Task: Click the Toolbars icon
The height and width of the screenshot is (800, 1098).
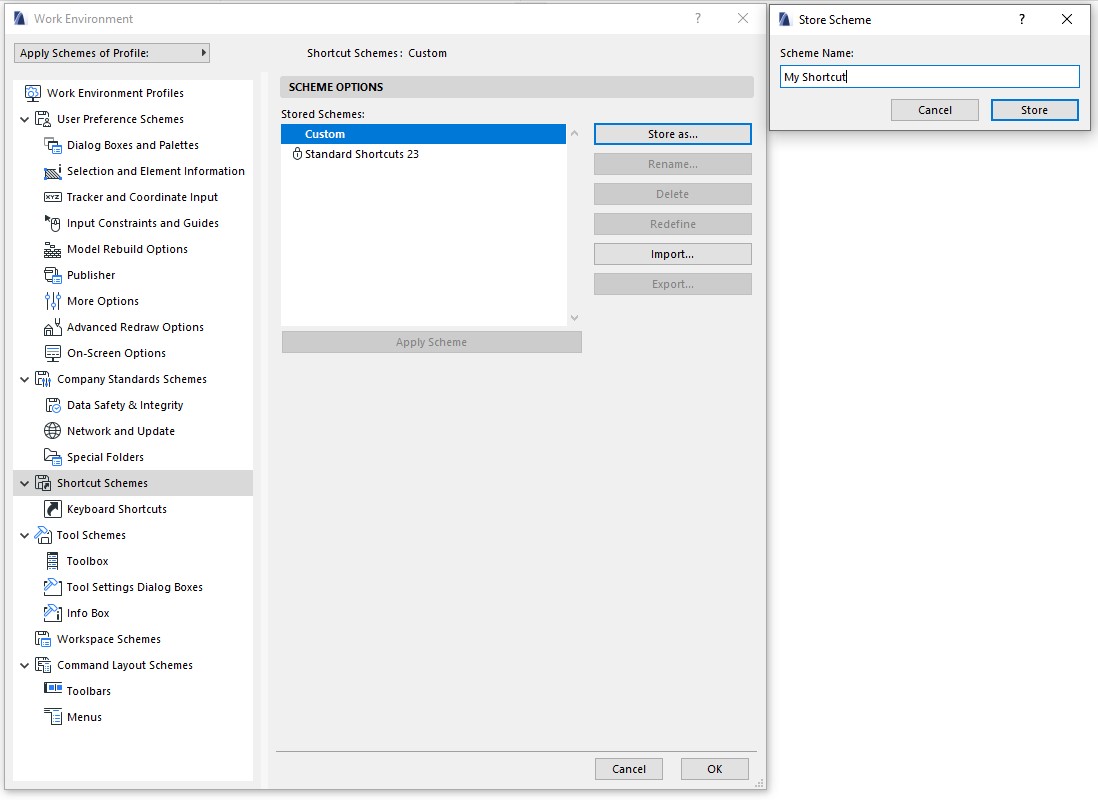Action: pyautogui.click(x=53, y=688)
